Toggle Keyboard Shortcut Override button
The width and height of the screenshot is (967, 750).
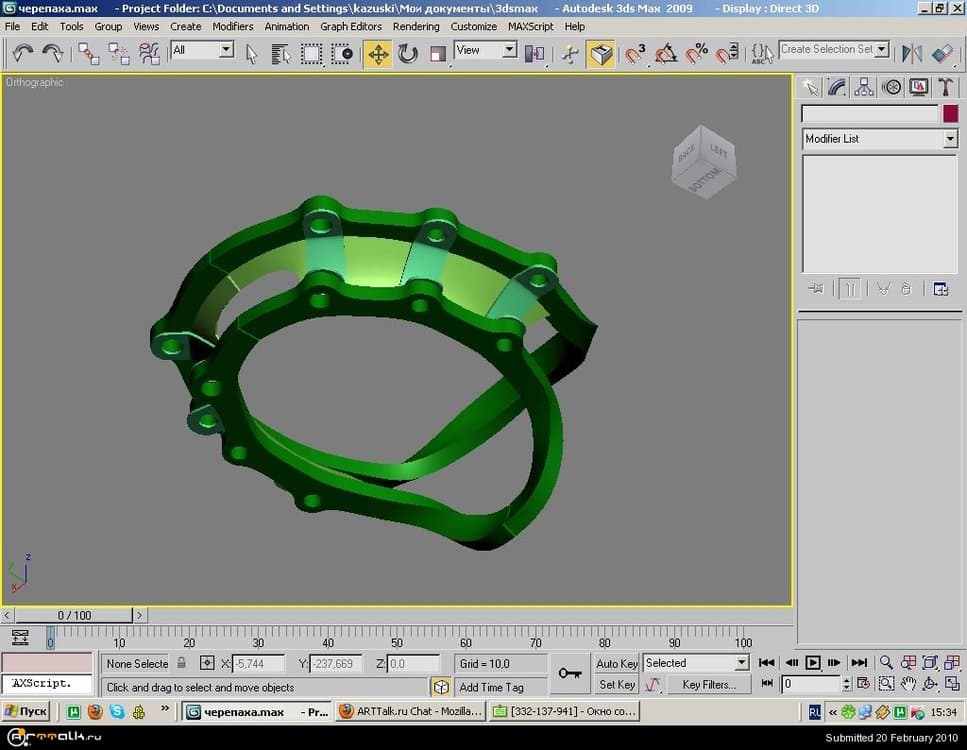[601, 54]
